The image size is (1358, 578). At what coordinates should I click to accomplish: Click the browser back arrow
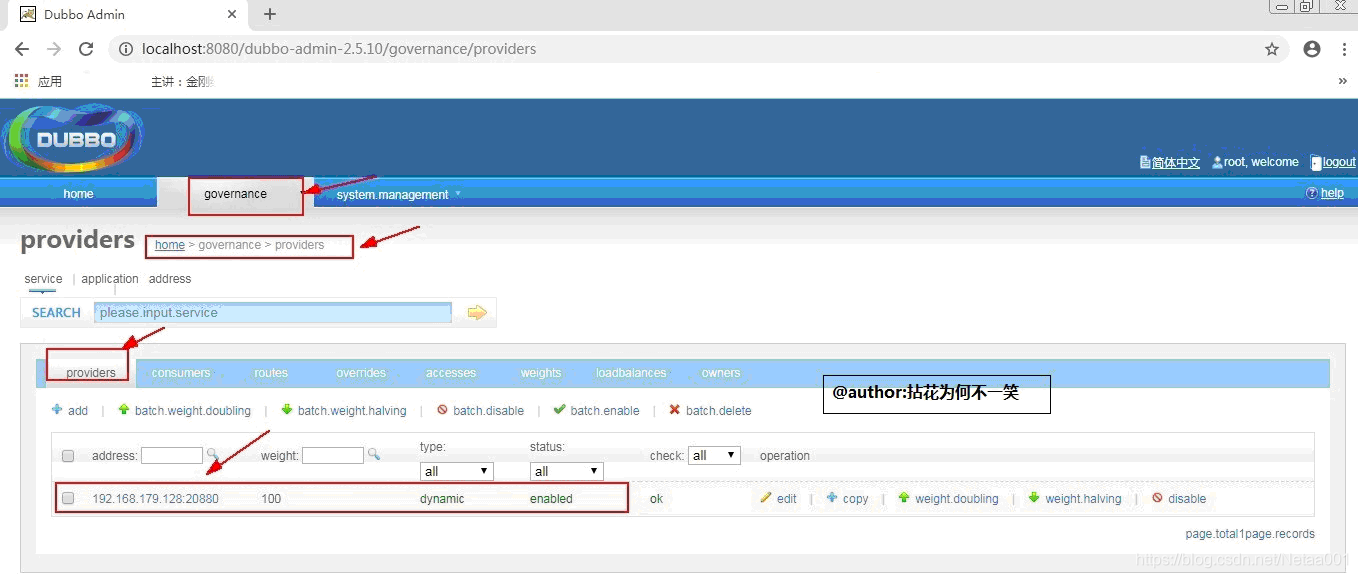pyautogui.click(x=22, y=49)
